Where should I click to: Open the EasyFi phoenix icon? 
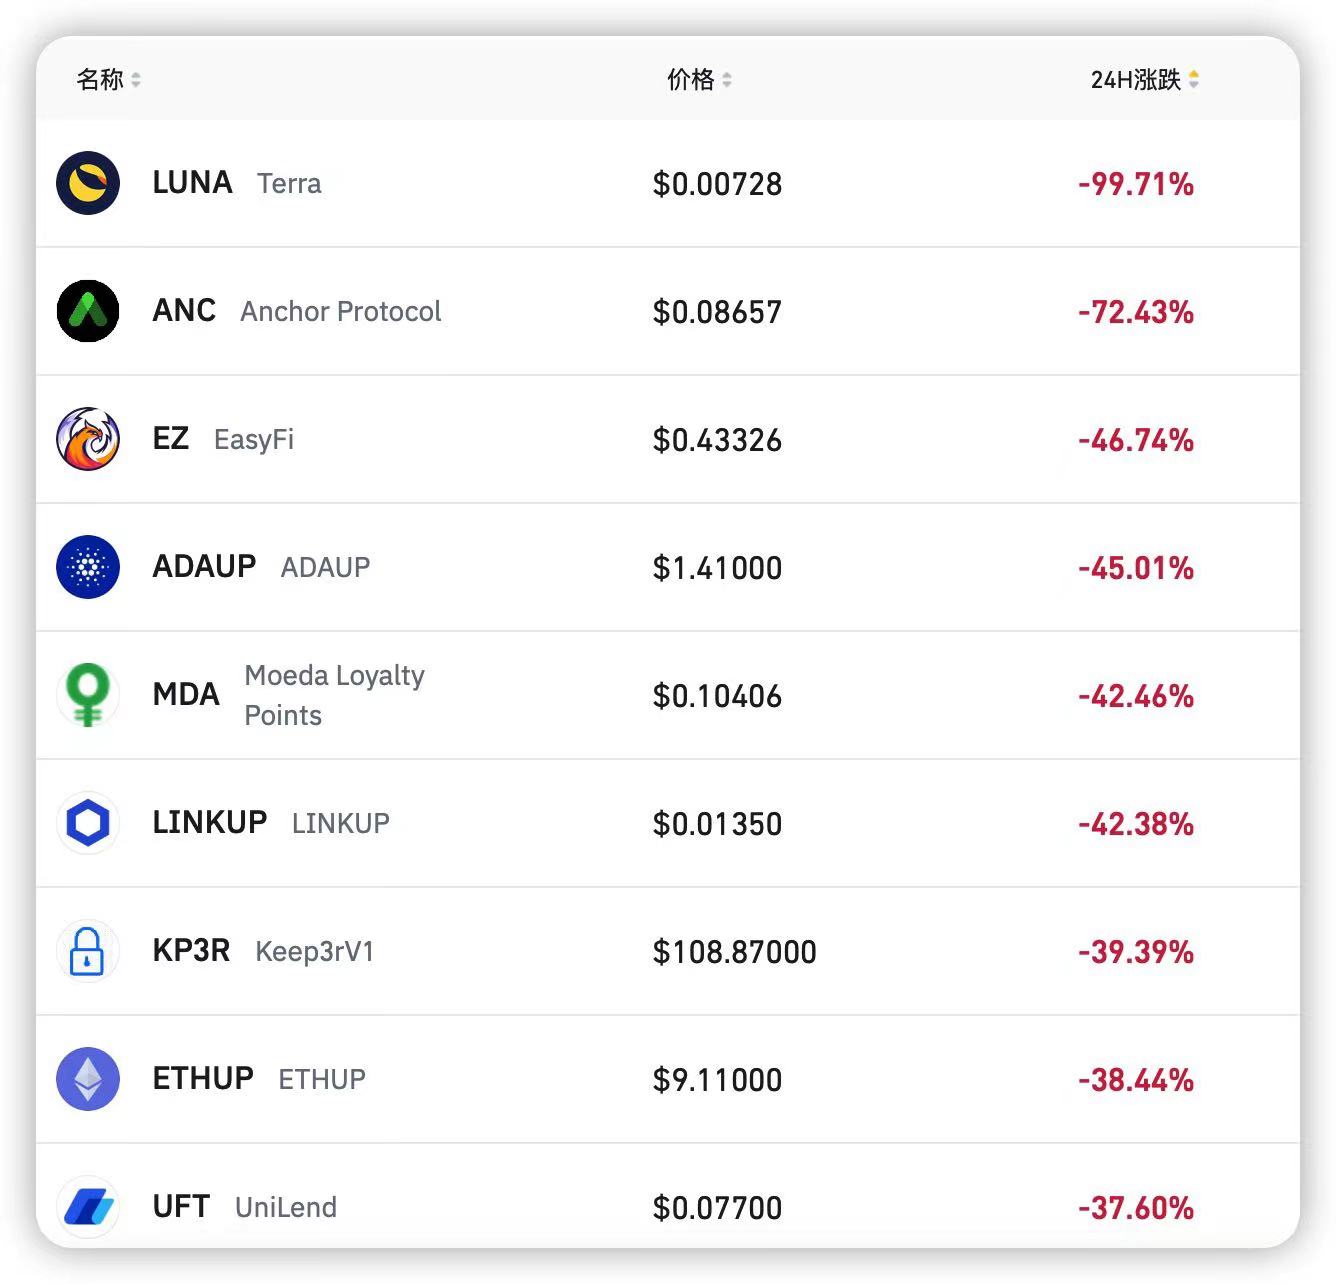point(88,439)
